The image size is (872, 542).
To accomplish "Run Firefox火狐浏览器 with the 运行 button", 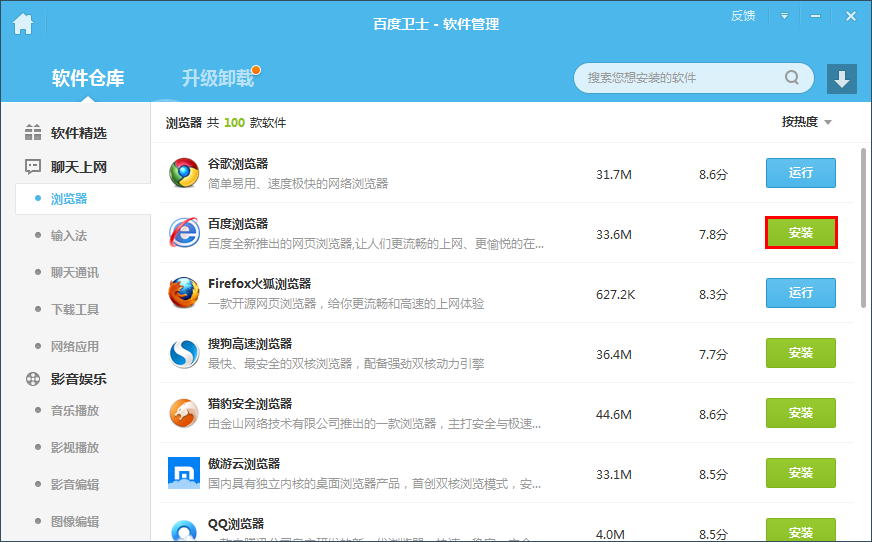I will click(x=801, y=293).
